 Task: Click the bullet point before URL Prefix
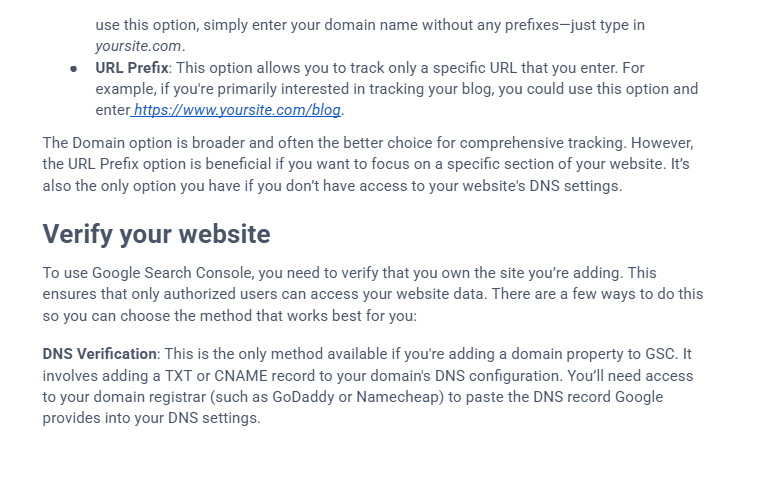click(74, 68)
